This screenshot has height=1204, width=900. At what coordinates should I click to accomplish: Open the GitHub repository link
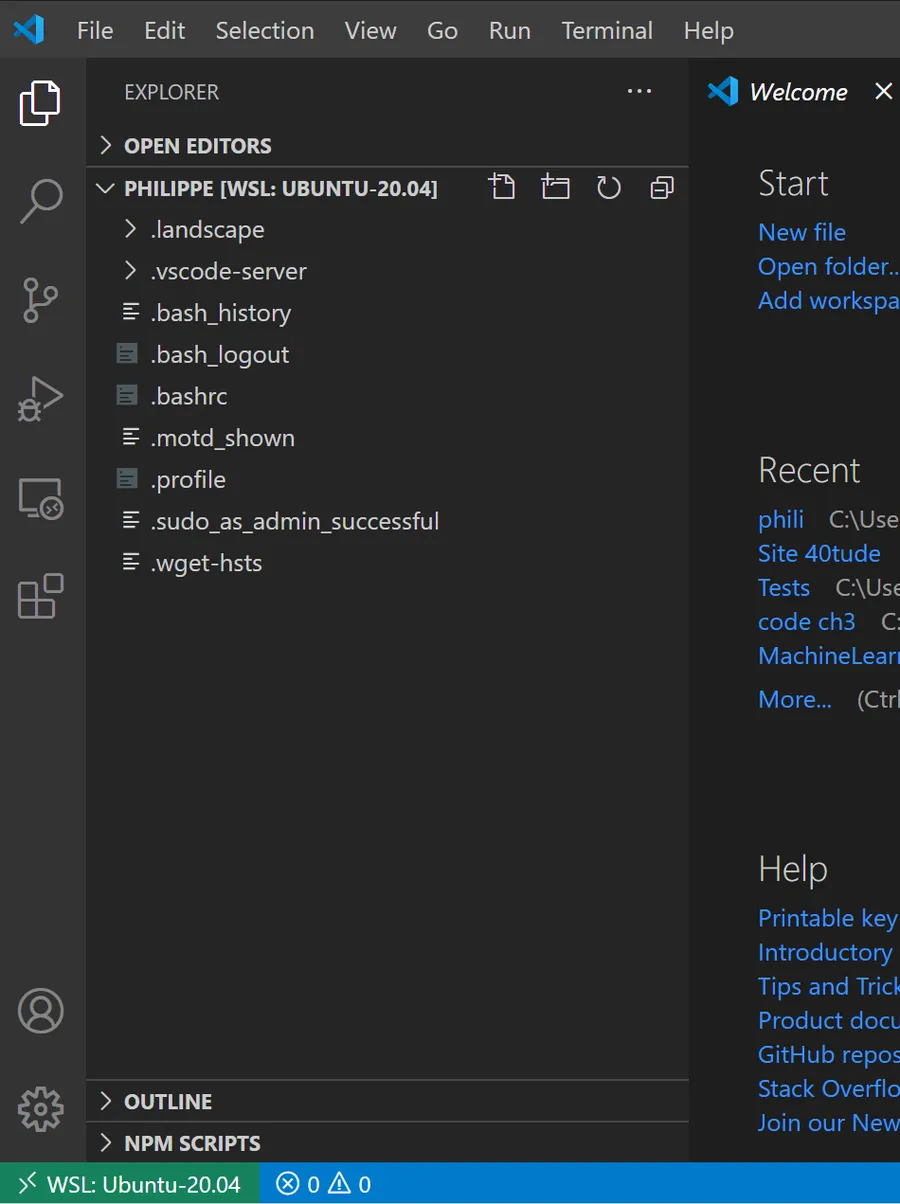point(828,1054)
